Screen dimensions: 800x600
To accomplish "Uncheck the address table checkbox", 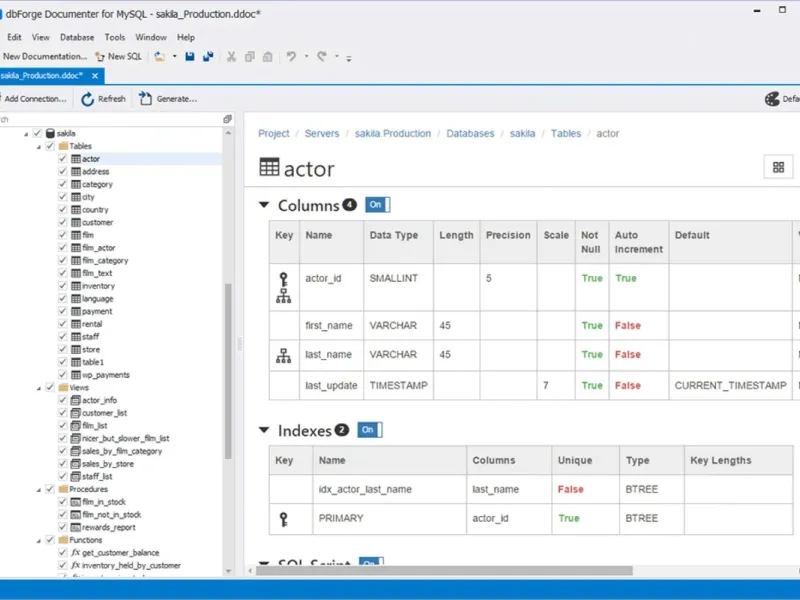I will (x=62, y=172).
